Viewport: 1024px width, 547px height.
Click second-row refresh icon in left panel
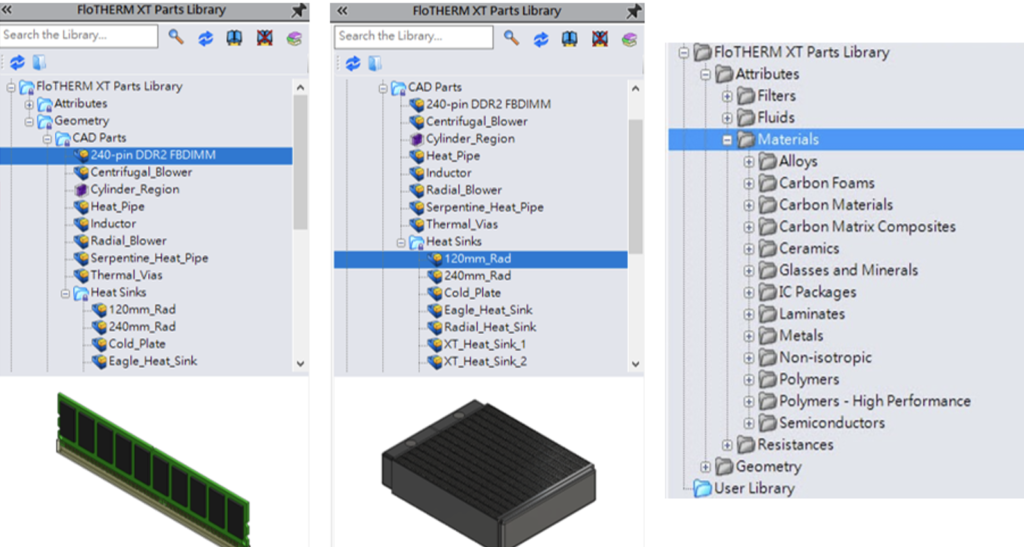(17, 62)
